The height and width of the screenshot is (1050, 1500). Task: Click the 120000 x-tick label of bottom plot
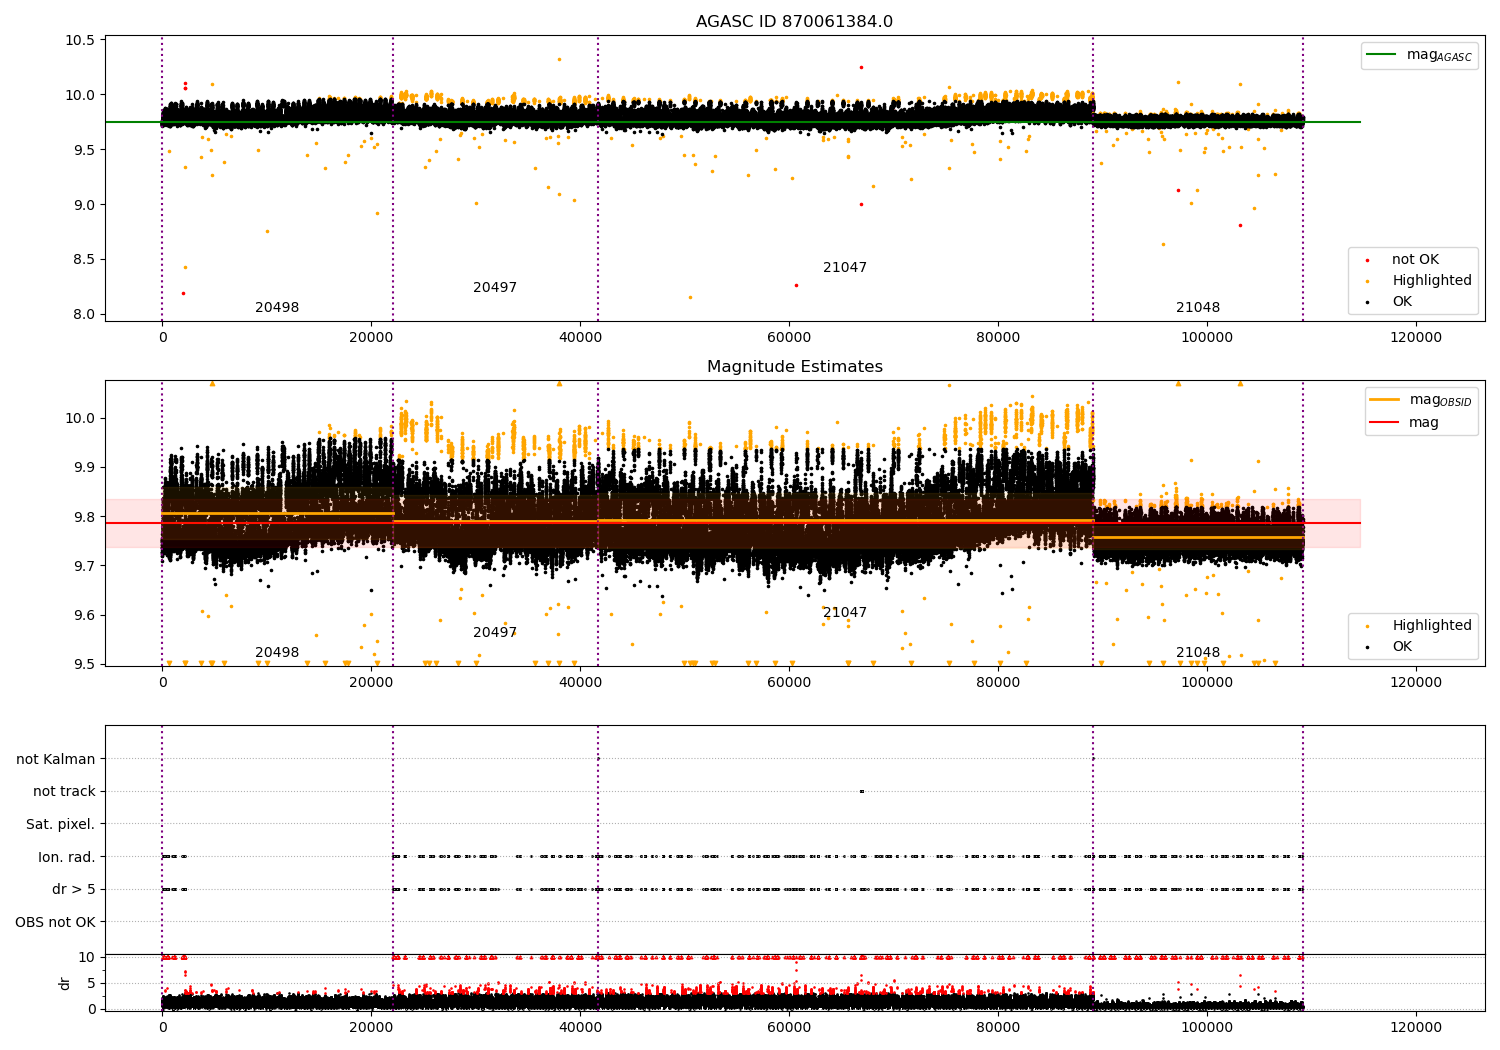click(x=1416, y=1027)
